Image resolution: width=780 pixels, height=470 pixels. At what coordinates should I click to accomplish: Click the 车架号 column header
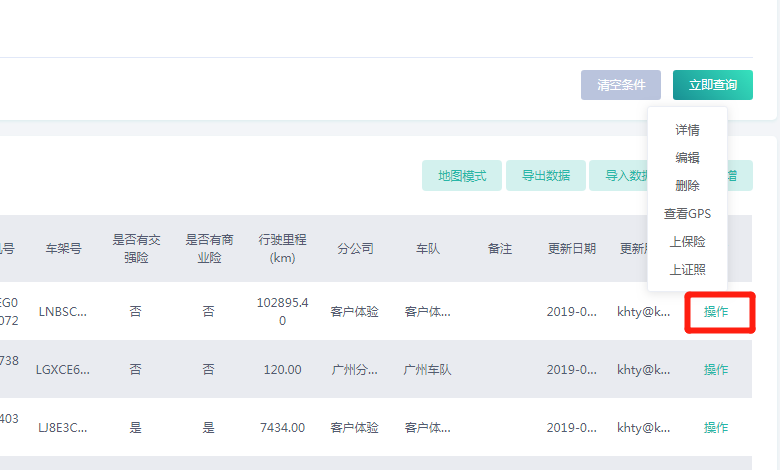pos(63,248)
